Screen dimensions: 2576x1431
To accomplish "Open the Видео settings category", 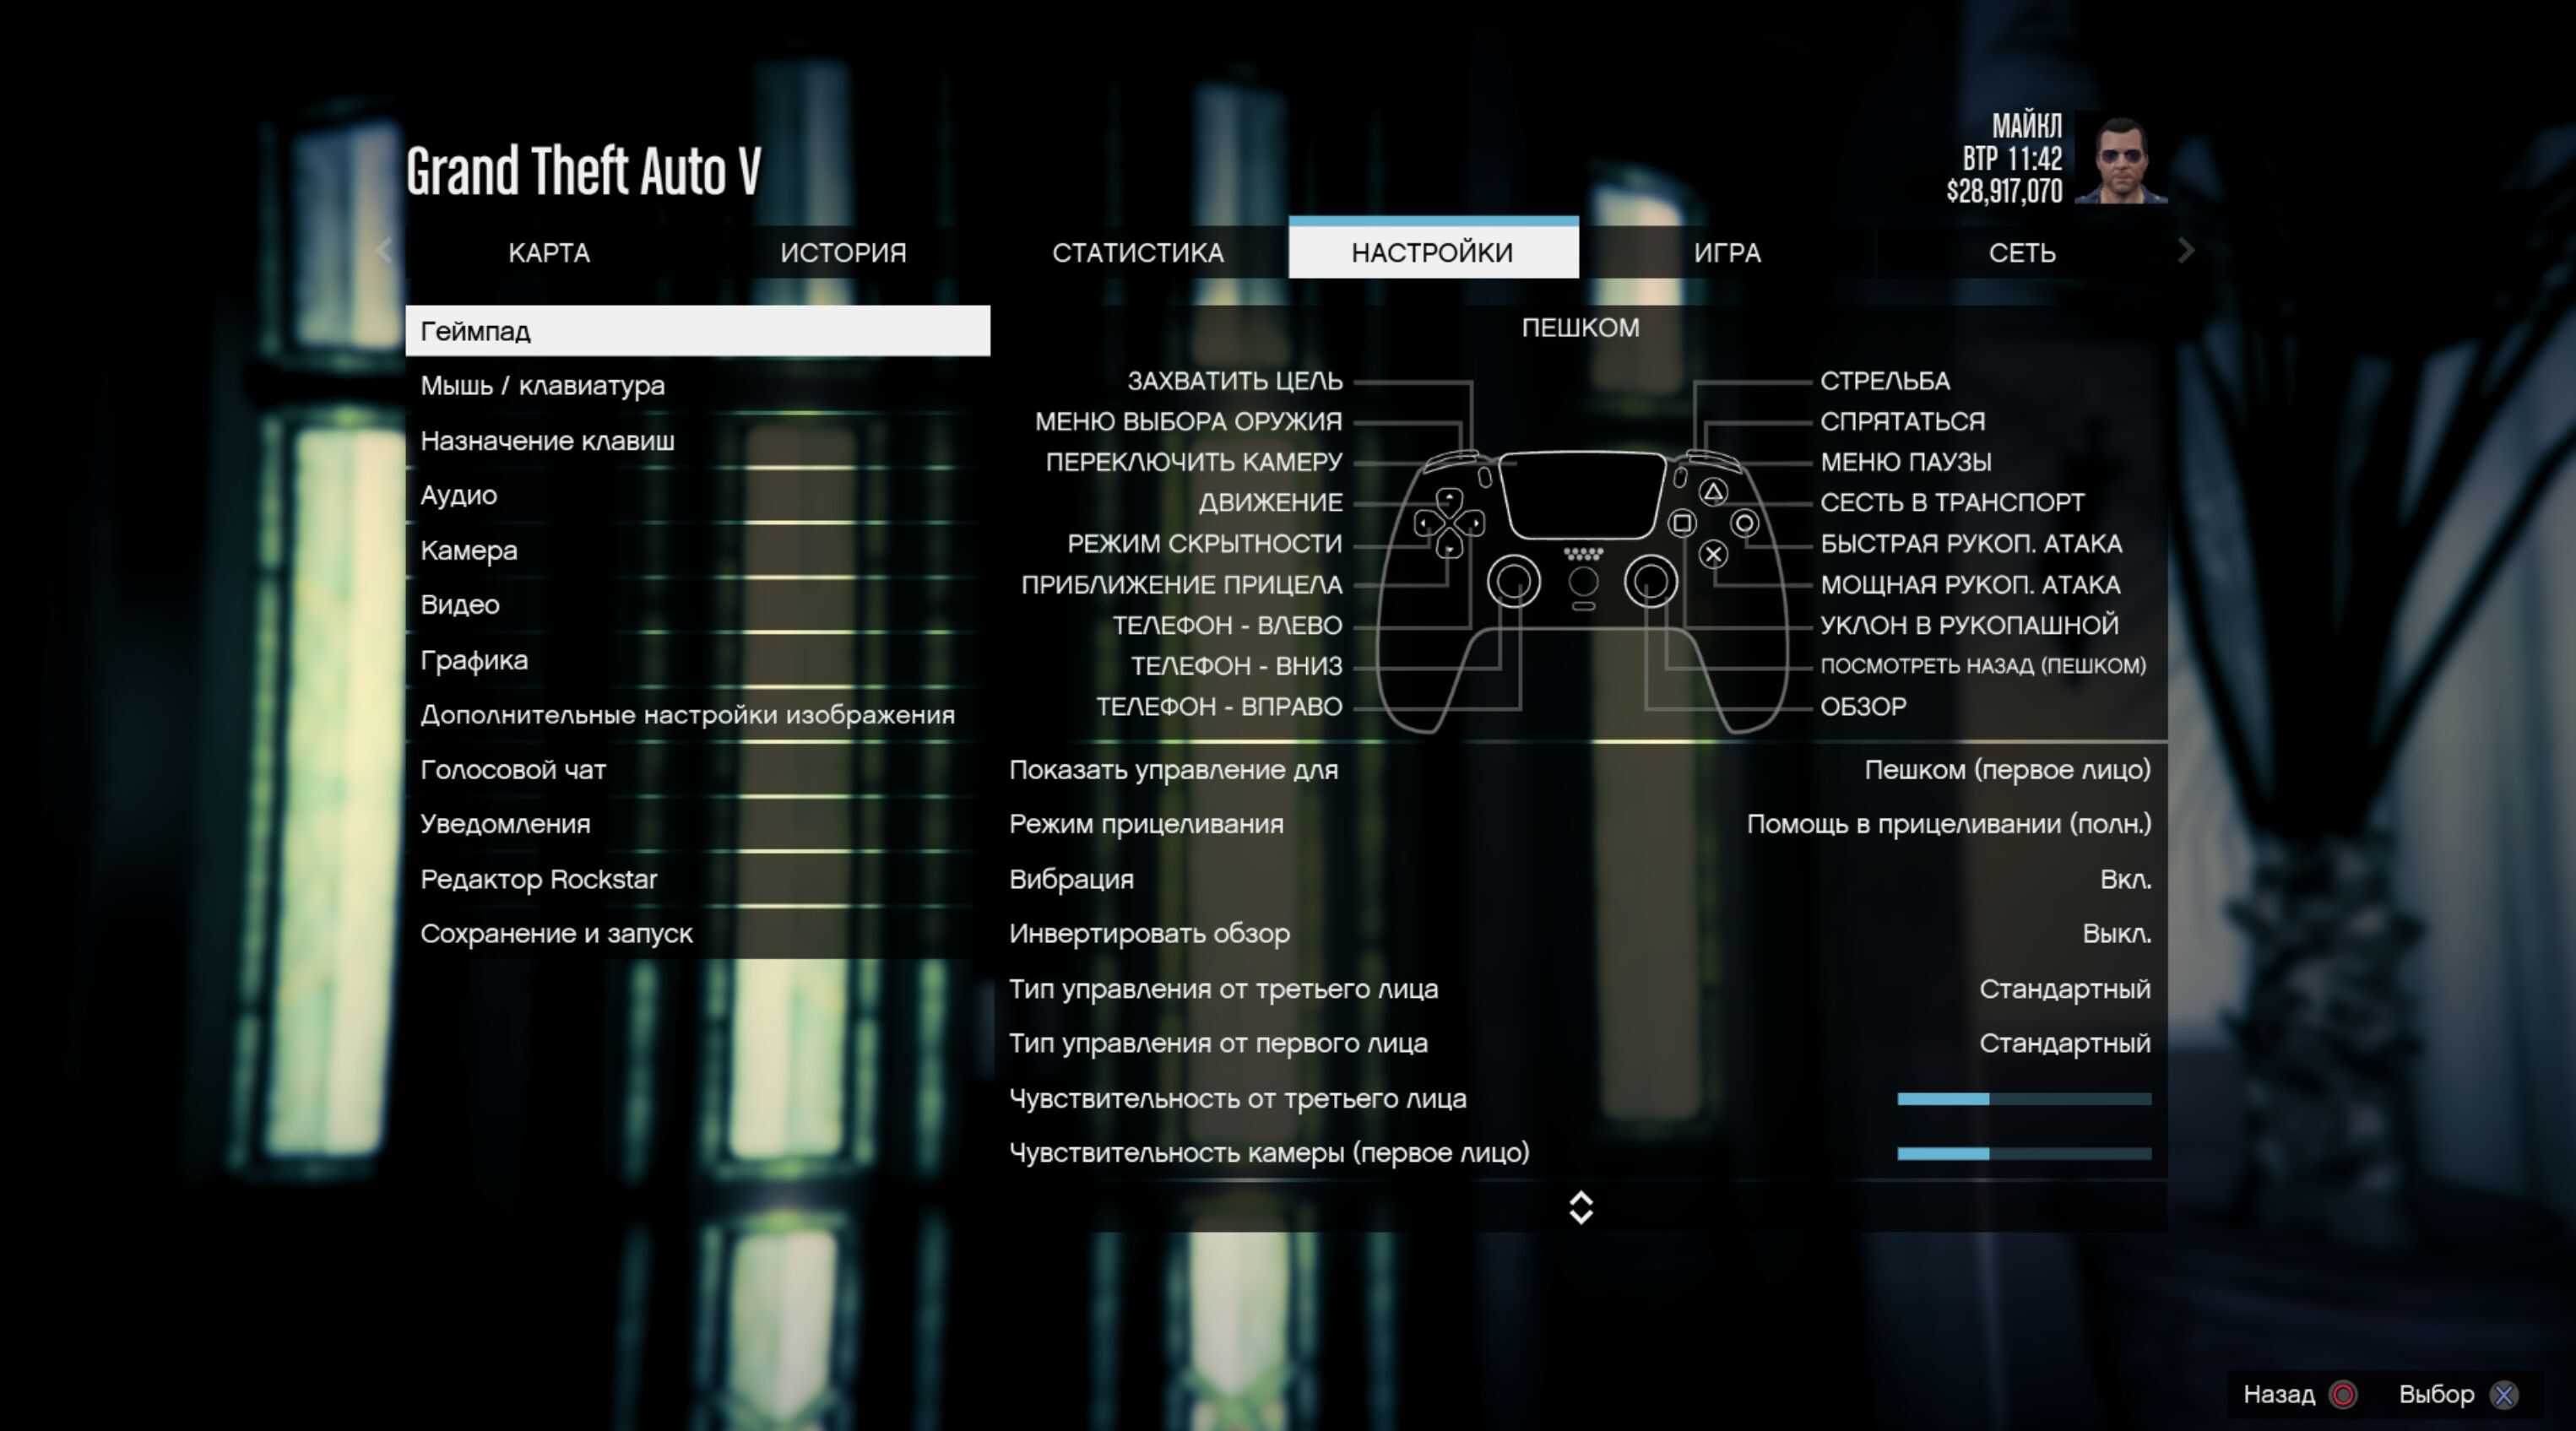I will 698,605.
